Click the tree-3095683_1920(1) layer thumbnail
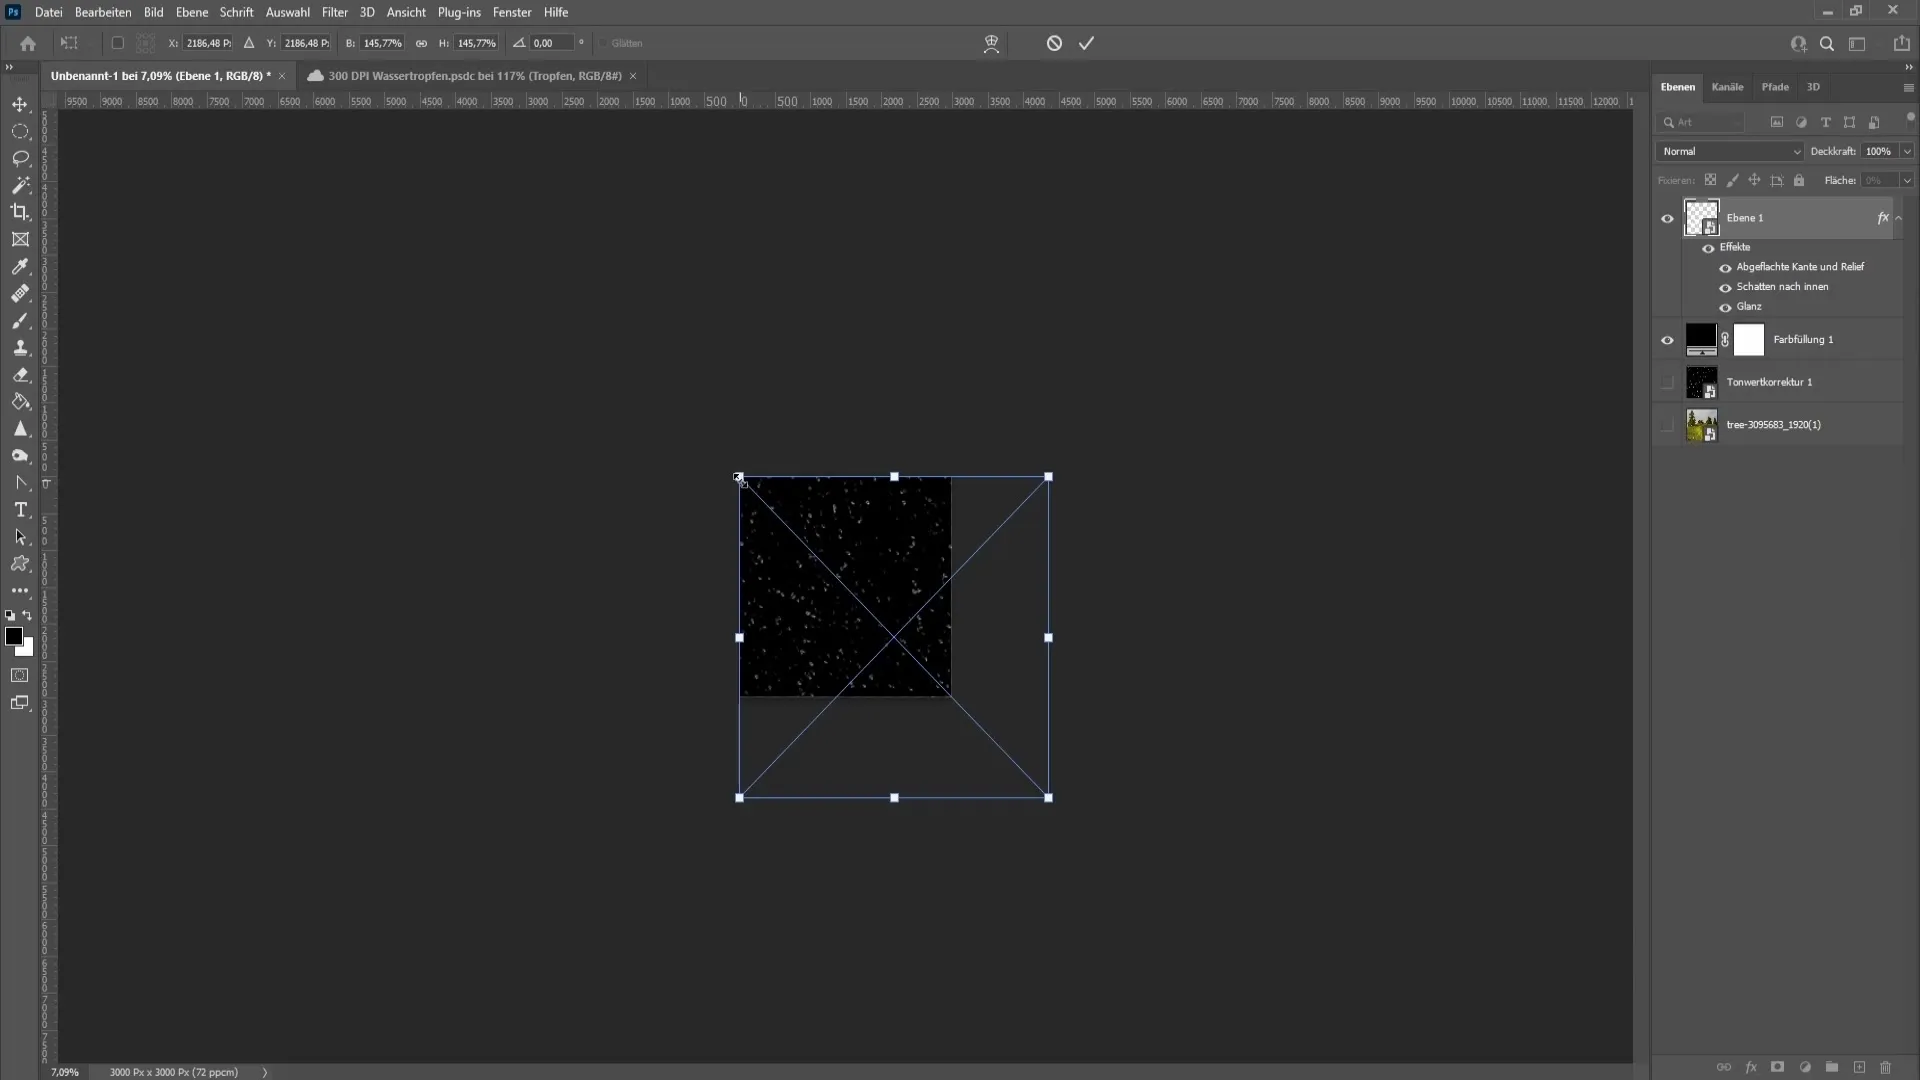The image size is (1920, 1080). (1700, 425)
